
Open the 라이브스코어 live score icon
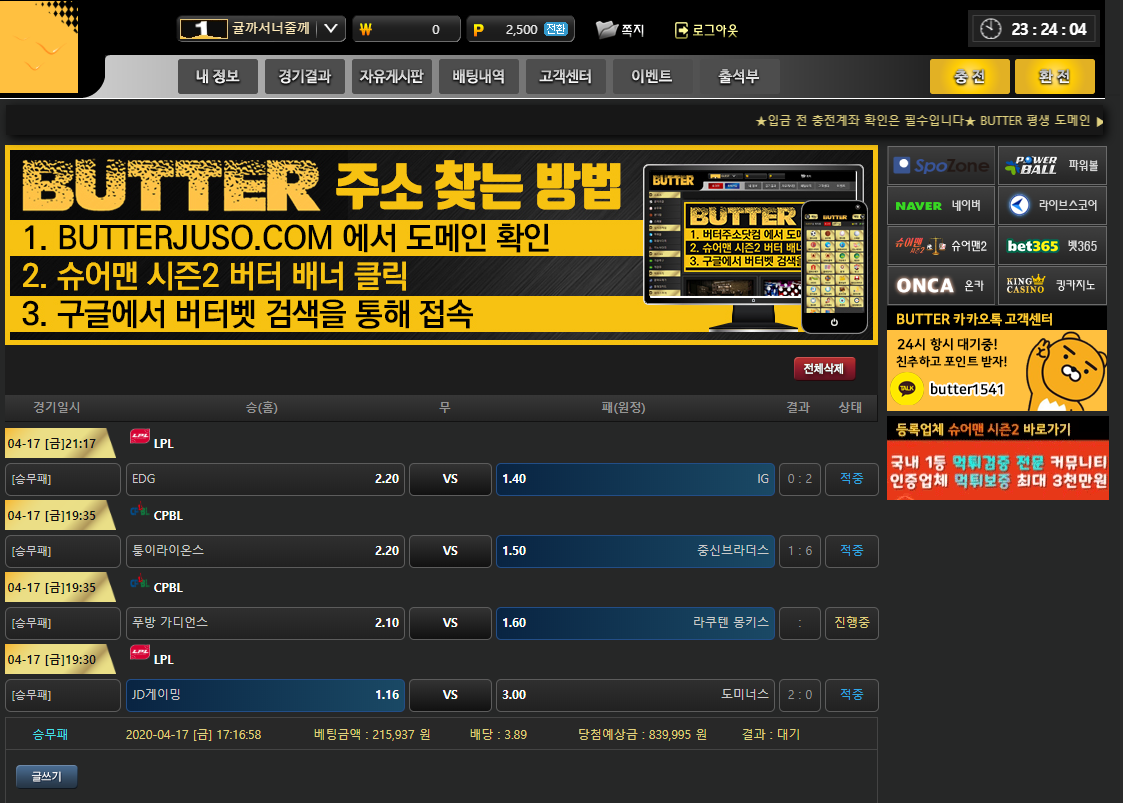(x=1052, y=206)
